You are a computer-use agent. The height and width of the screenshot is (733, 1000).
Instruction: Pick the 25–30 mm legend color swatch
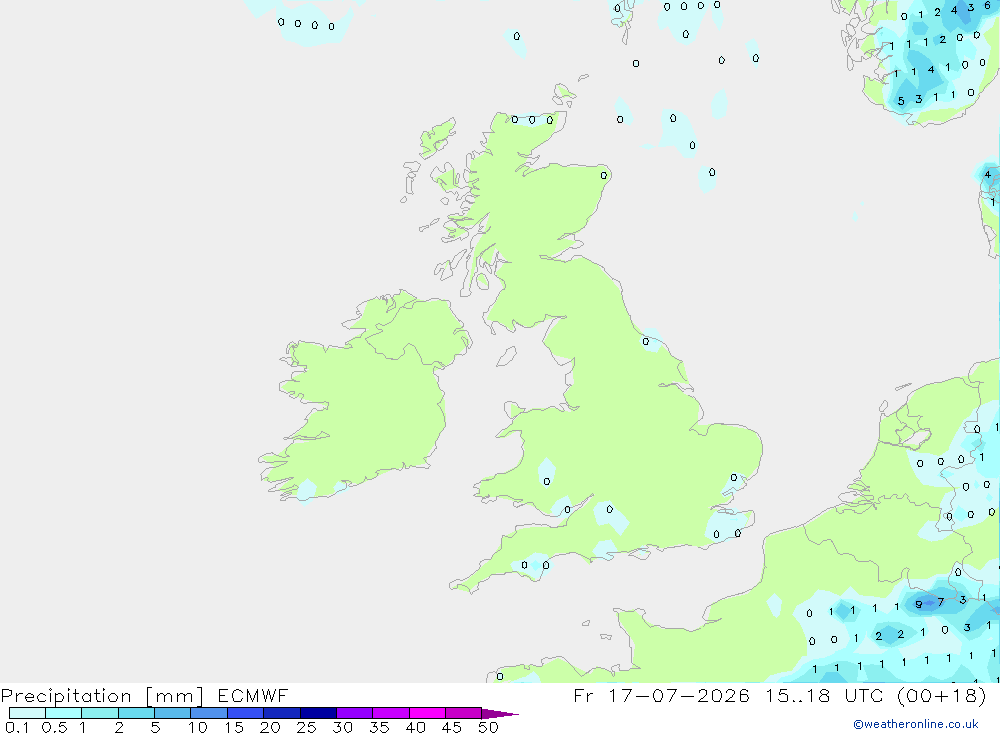[318, 713]
